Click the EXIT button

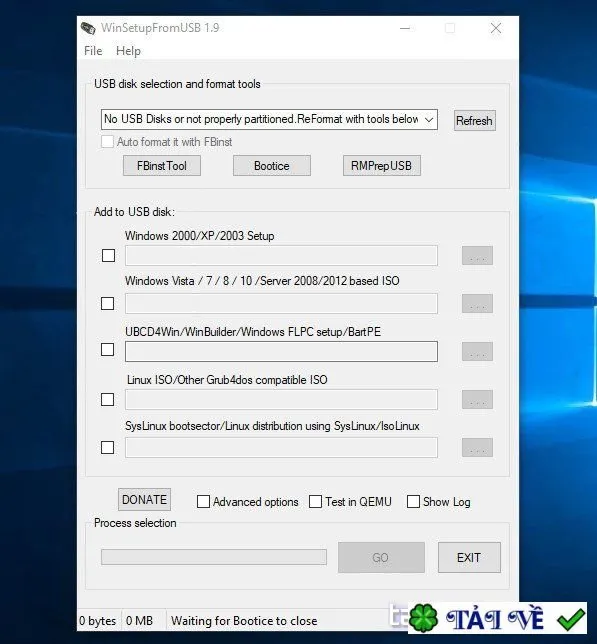[x=469, y=557]
